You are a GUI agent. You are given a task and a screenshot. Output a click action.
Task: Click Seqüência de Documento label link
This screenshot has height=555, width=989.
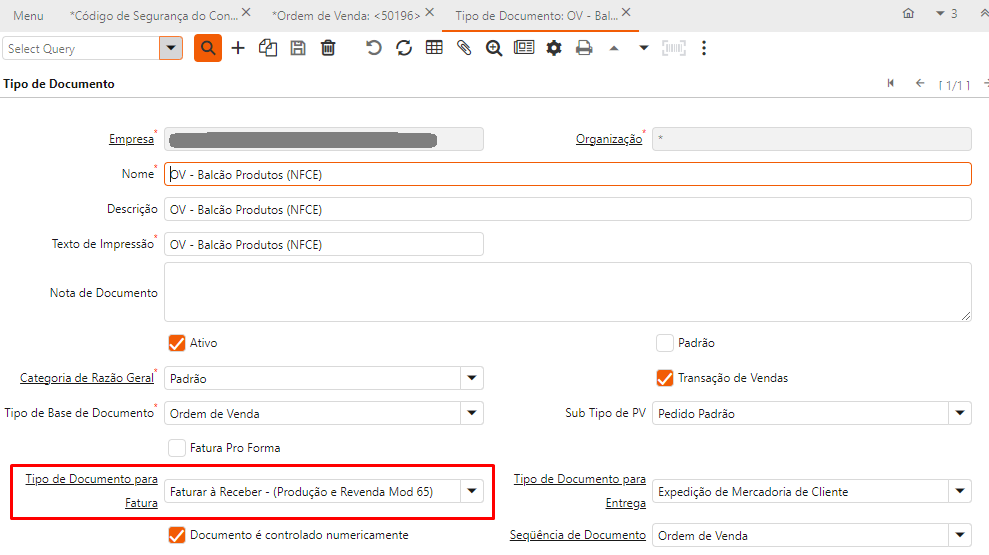pos(578,535)
